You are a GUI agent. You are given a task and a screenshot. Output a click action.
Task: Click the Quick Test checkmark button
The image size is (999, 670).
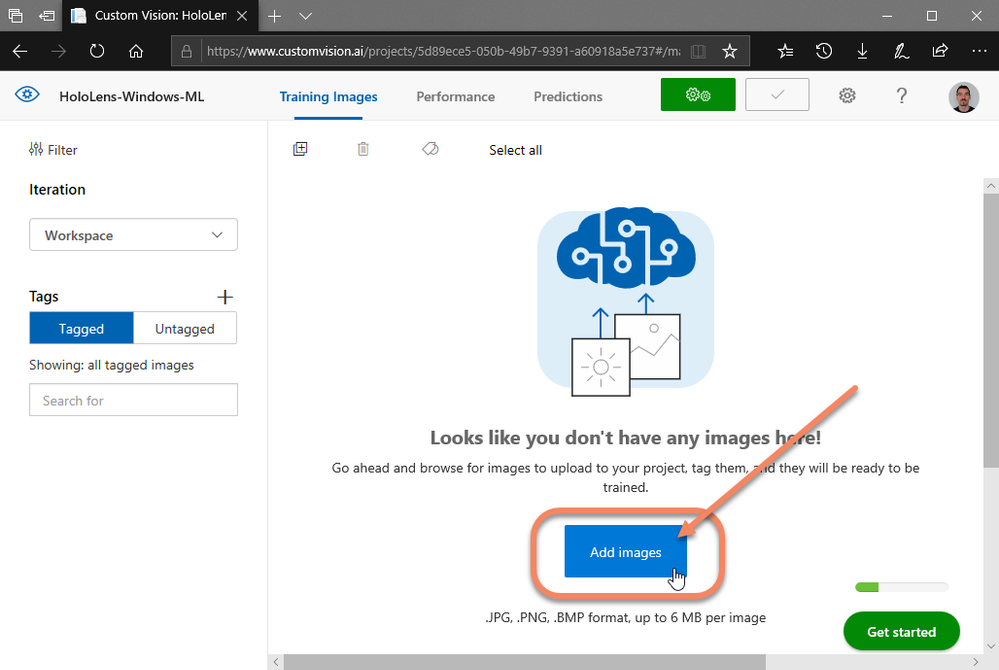777,95
